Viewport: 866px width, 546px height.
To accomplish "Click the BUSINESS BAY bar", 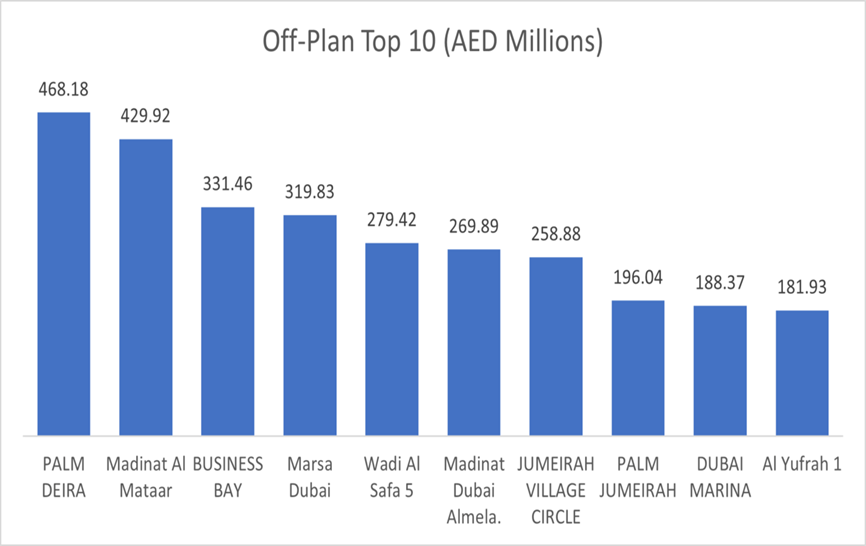I will [228, 321].
